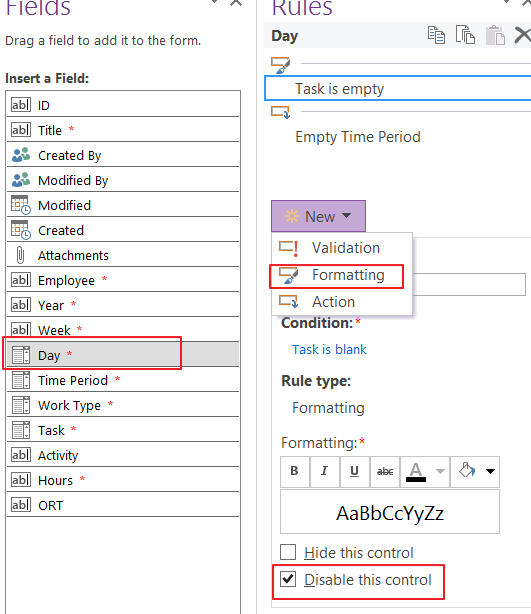Select the Empty Time Period rule
This screenshot has width=531, height=614.
pyautogui.click(x=358, y=137)
